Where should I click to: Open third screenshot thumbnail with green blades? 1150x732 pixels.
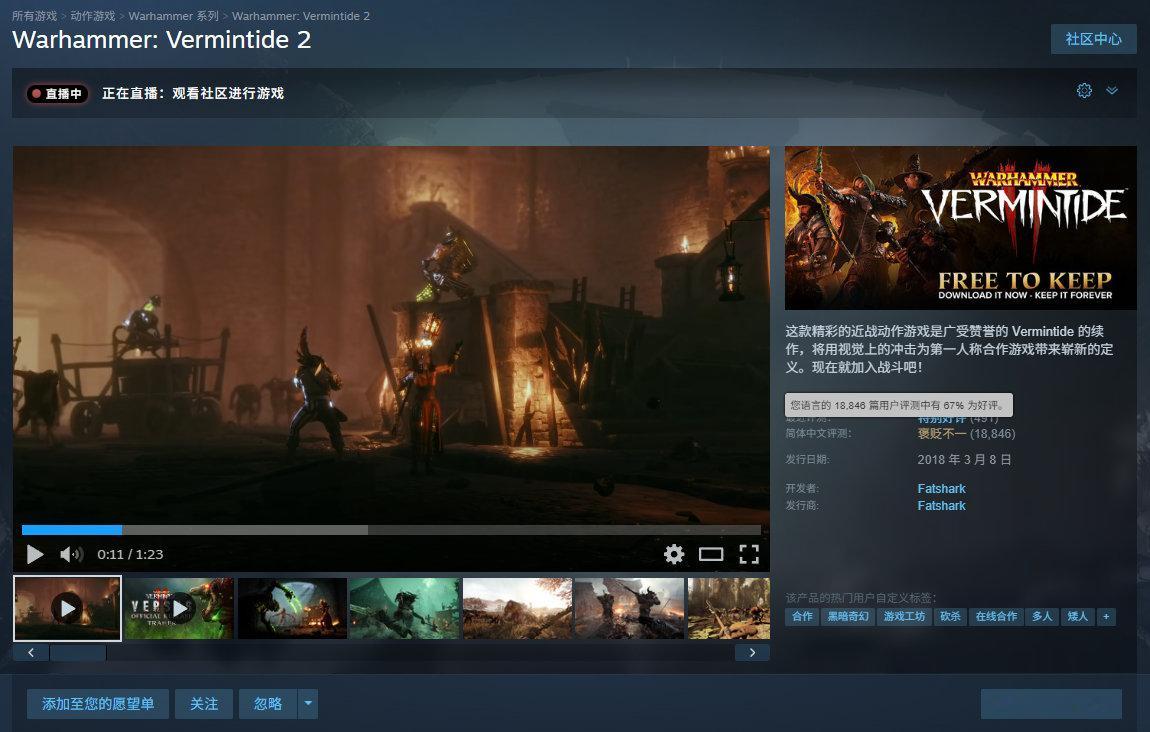(292, 608)
